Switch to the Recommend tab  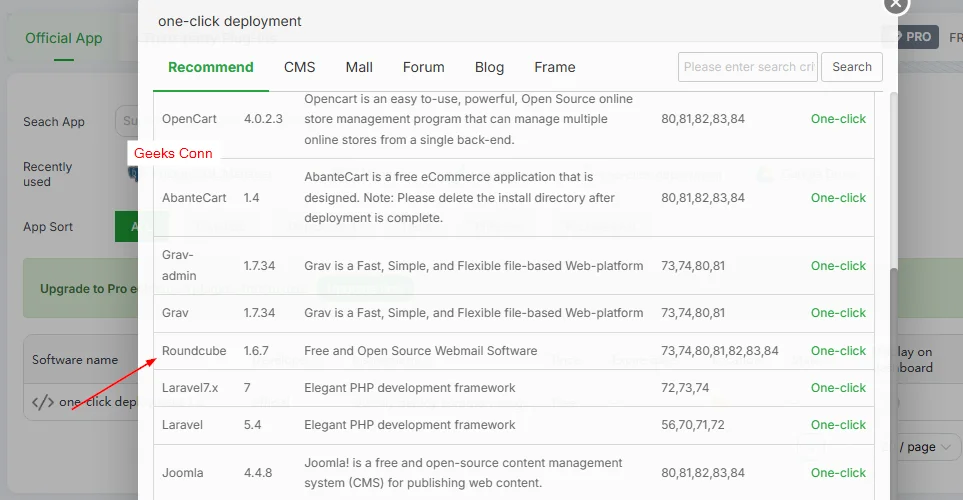(211, 67)
